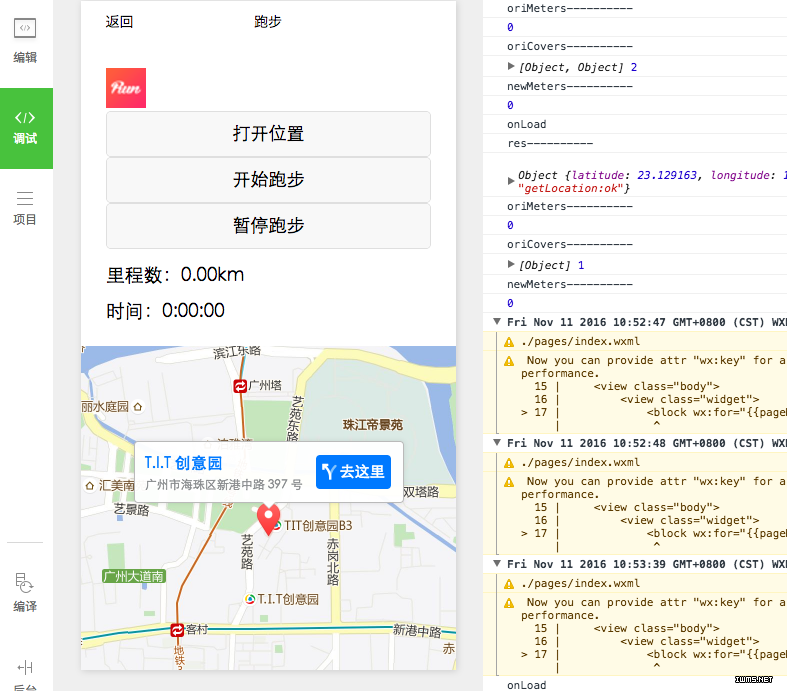Viewport: 787px width, 691px height.
Task: Open the 编辑 editor sidebar tab
Action: pos(25,41)
